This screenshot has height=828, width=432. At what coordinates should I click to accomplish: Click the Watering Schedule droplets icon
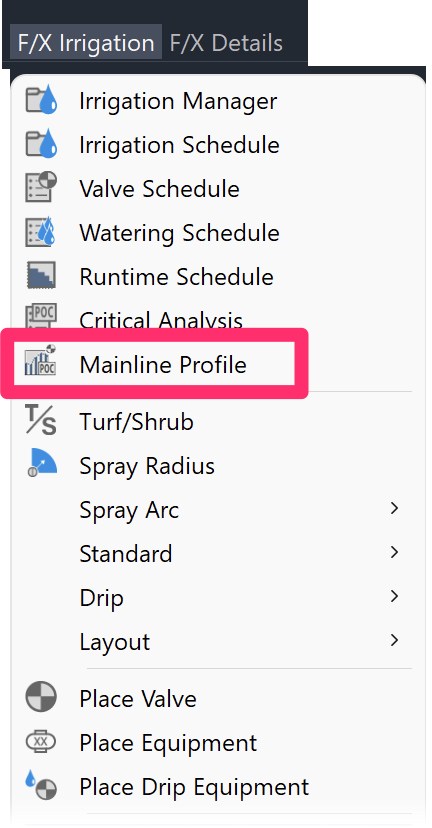[x=41, y=232]
